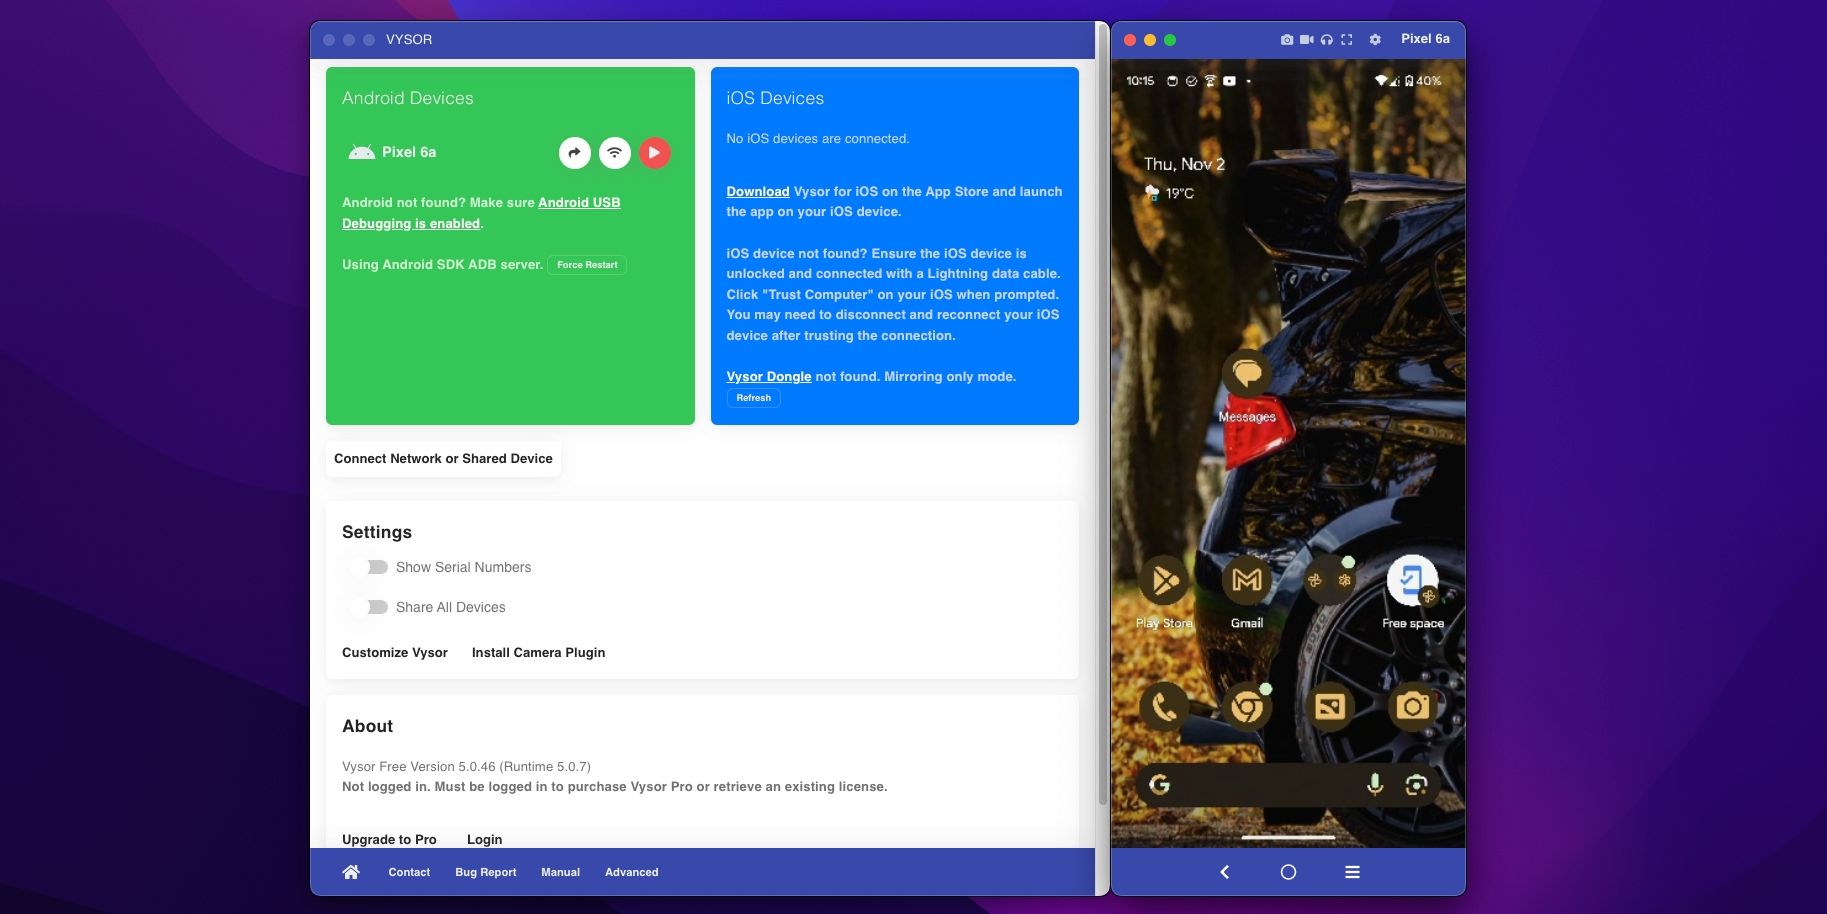Click the home icon in Vysor's bottom bar
Screen dimensions: 1827x914
pos(351,871)
